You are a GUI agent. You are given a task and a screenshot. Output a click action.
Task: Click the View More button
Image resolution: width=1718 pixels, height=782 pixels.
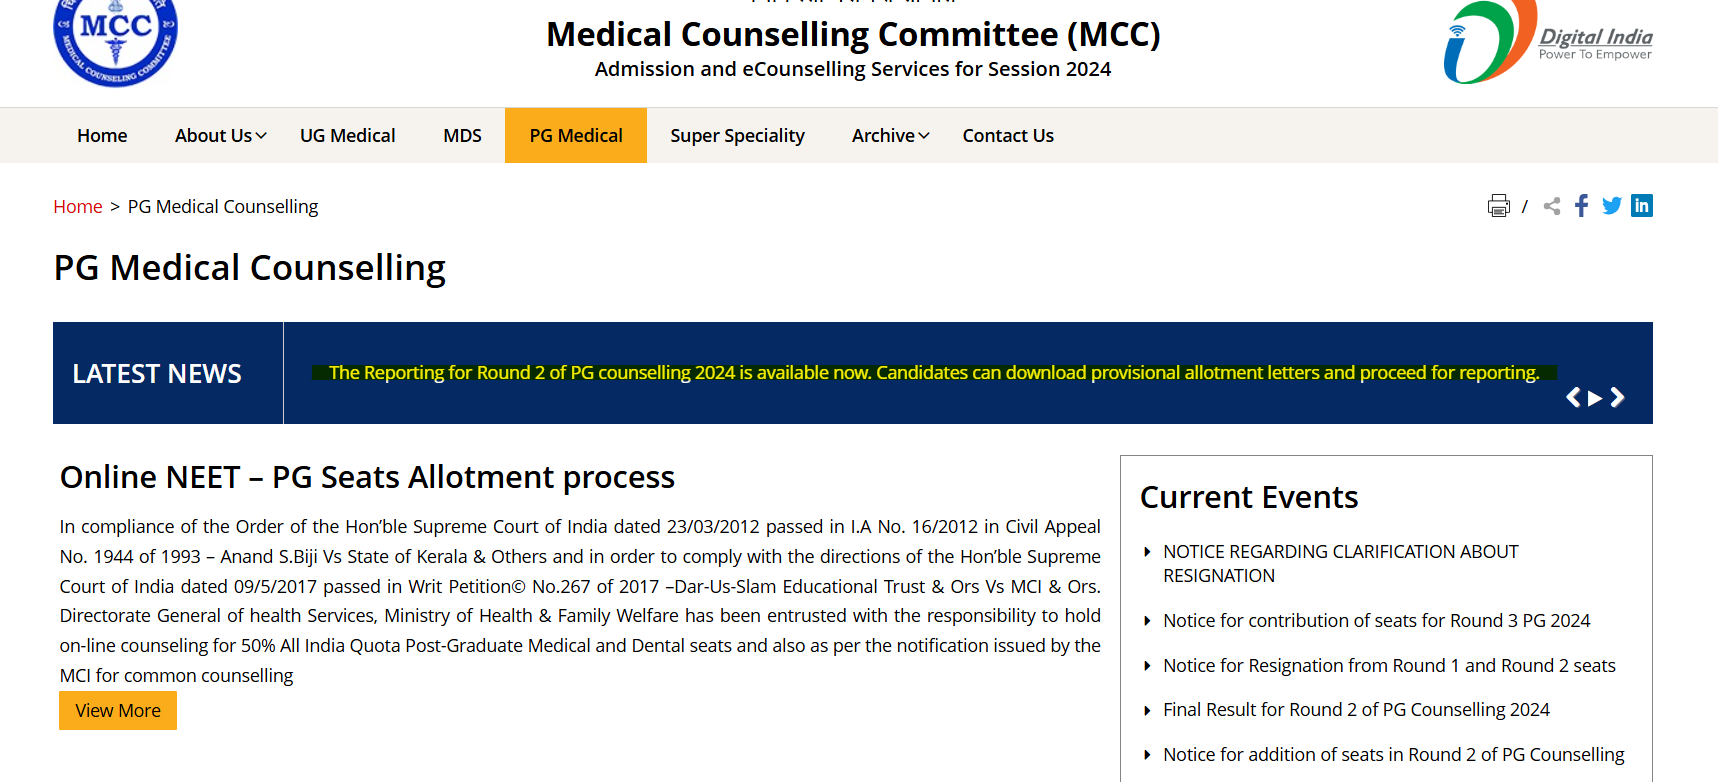pos(118,711)
